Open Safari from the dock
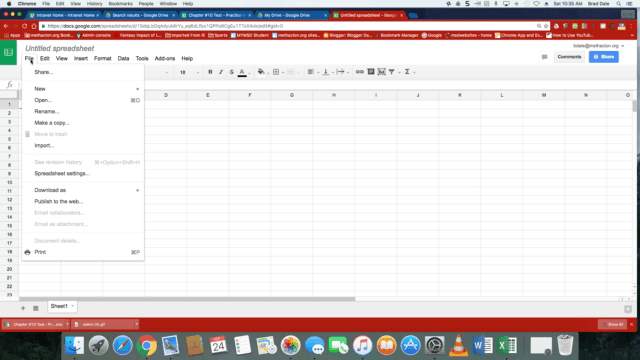 122,345
